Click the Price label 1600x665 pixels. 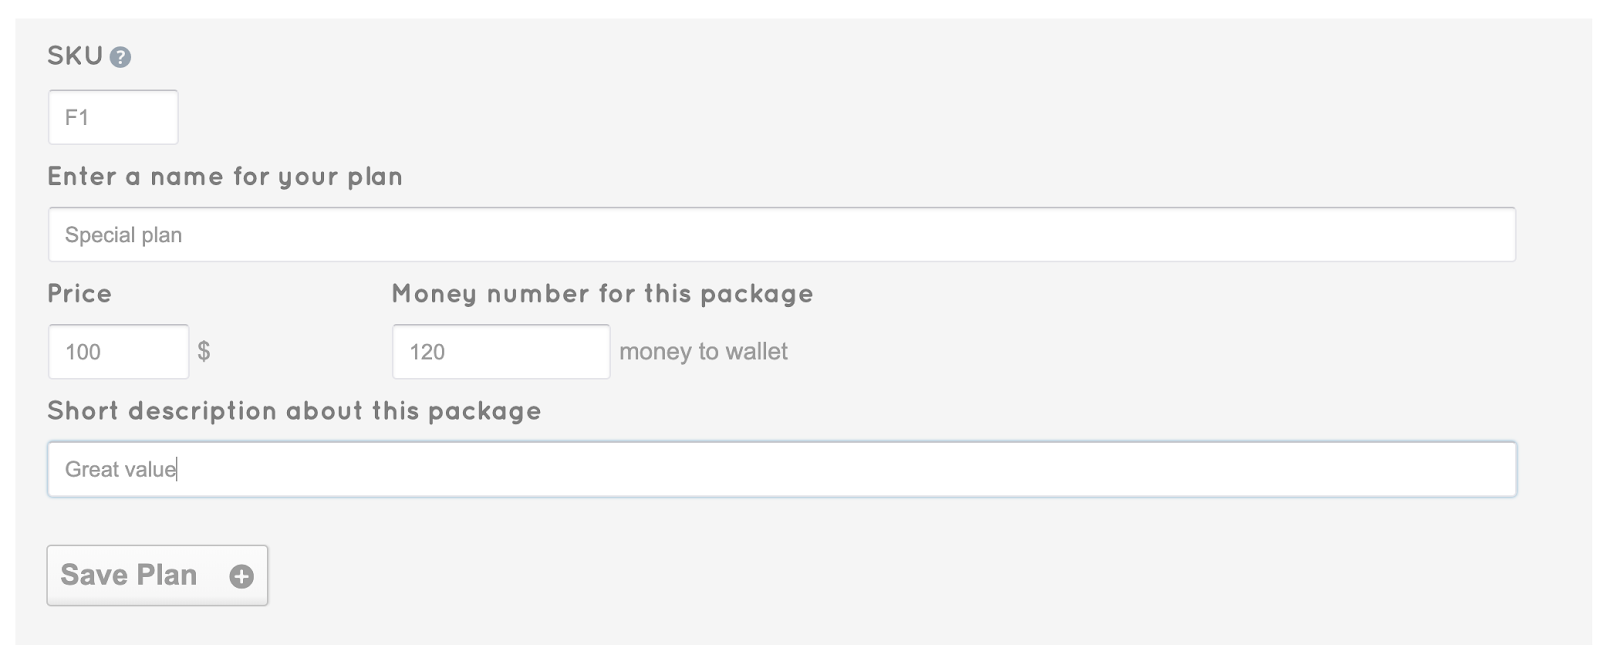tap(80, 294)
